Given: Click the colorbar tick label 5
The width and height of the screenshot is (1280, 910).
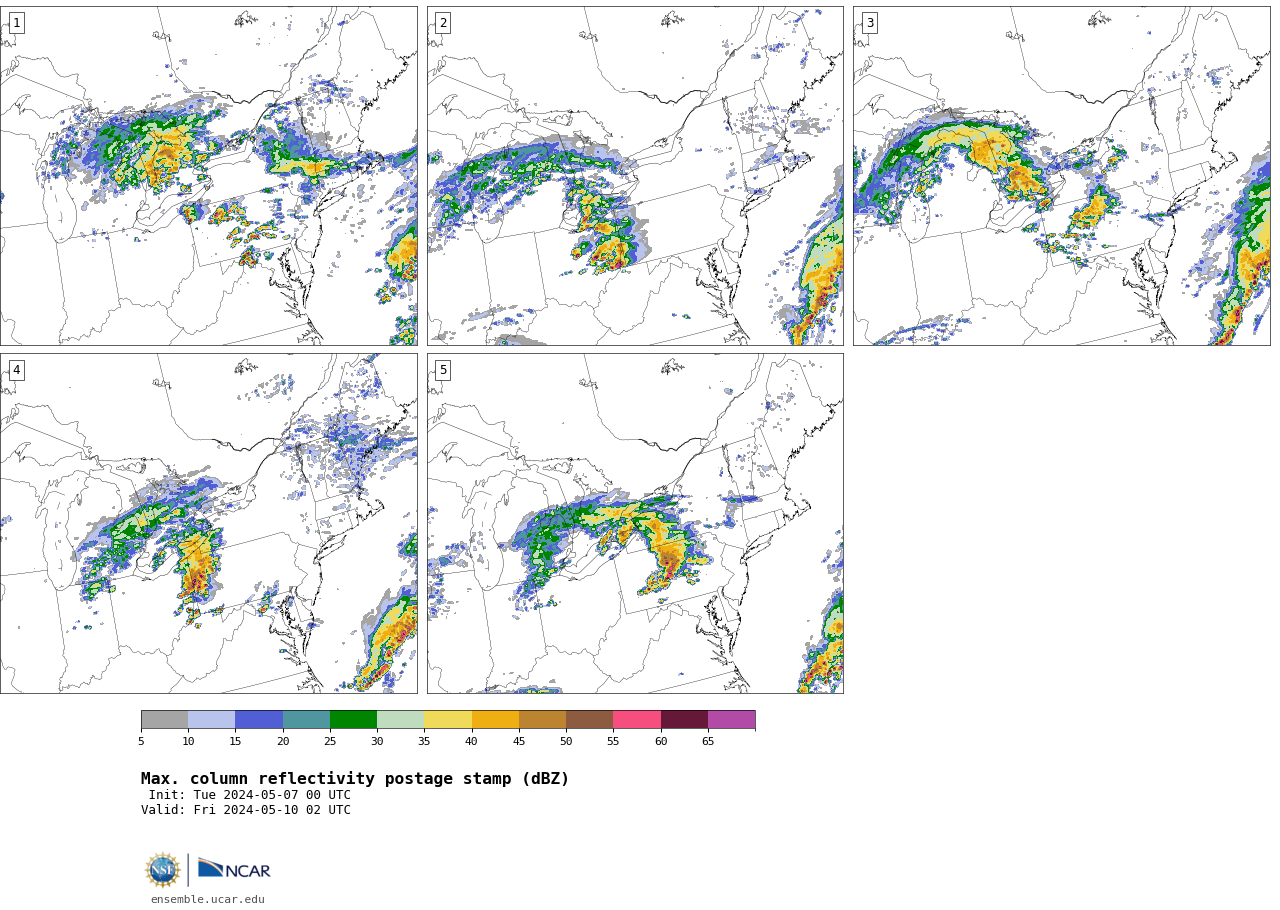Looking at the screenshot, I should pyautogui.click(x=141, y=741).
